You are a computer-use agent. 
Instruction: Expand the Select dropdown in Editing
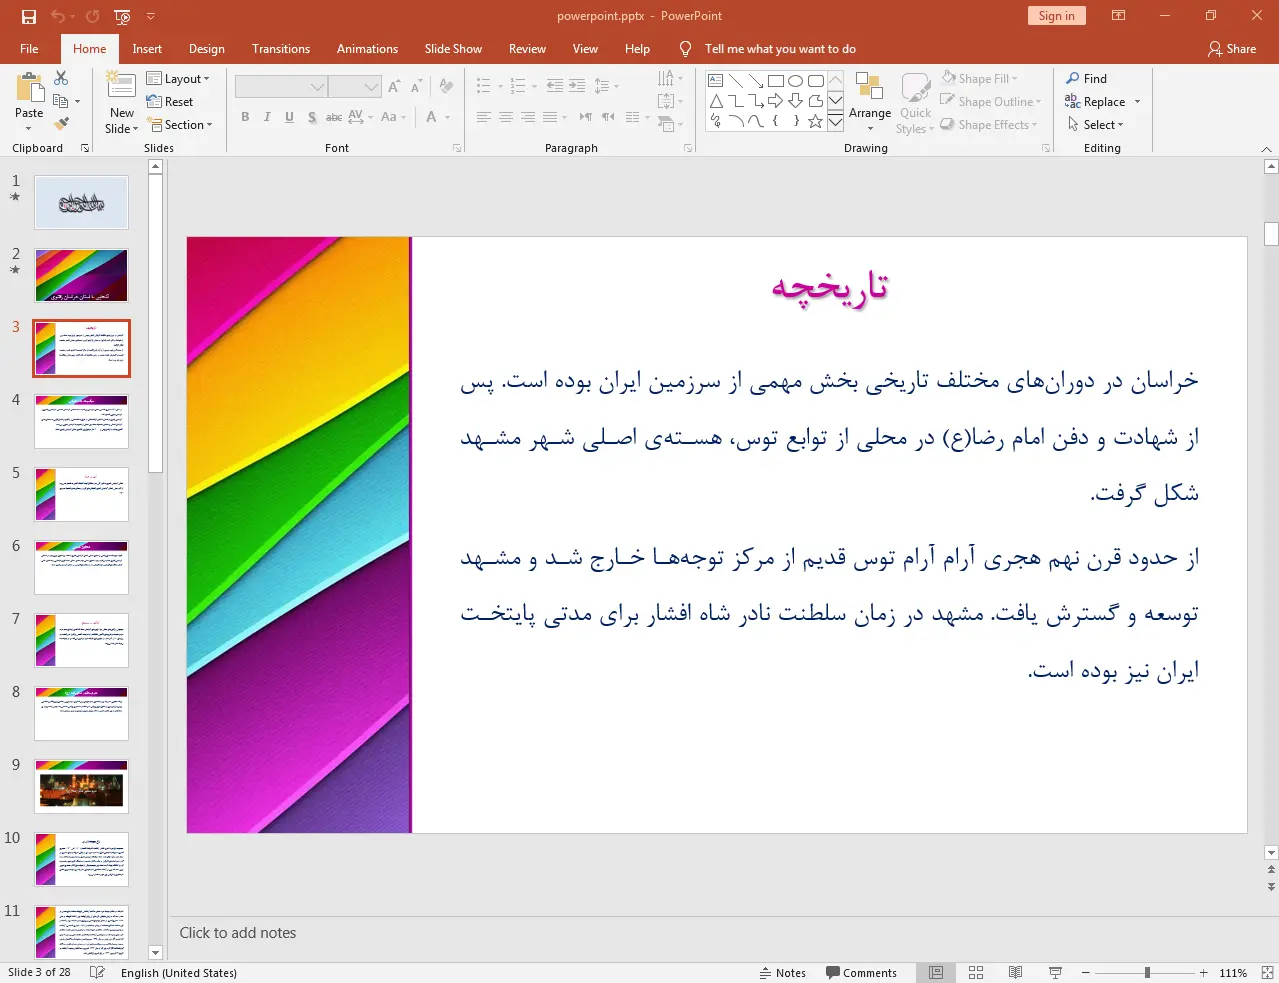coord(1096,125)
